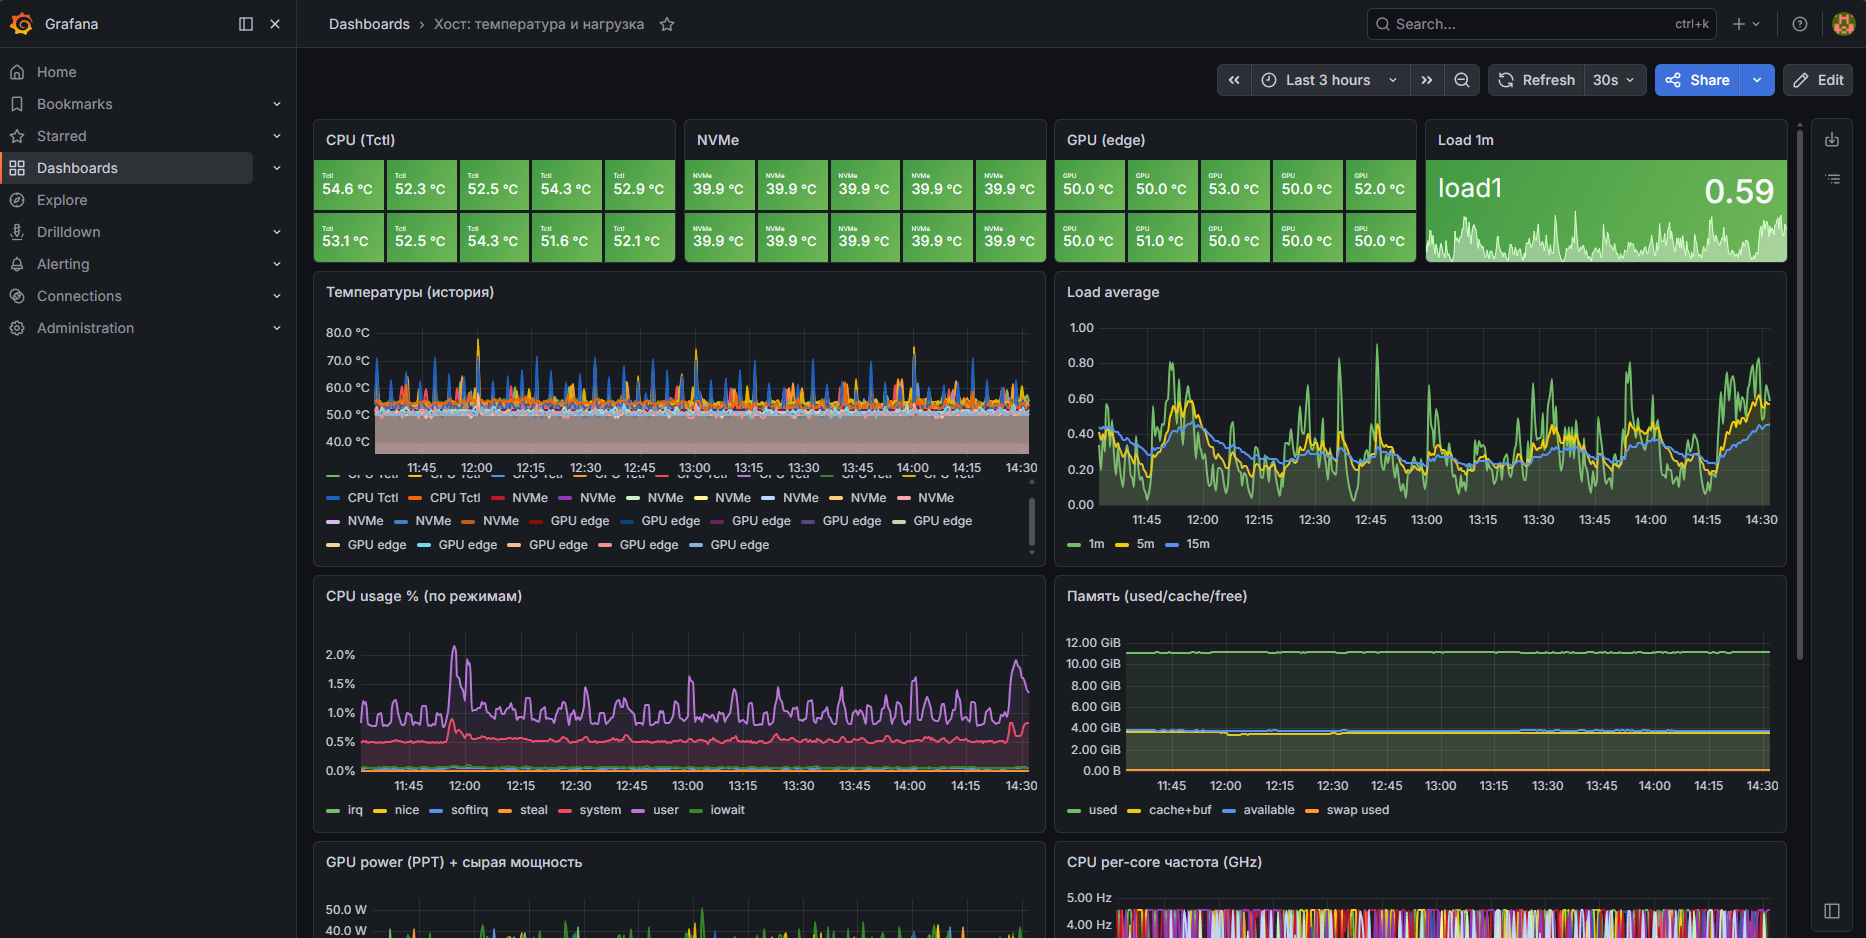Screen dimensions: 1866x938
Task: Zoom out the time range
Action: [x=1462, y=80]
